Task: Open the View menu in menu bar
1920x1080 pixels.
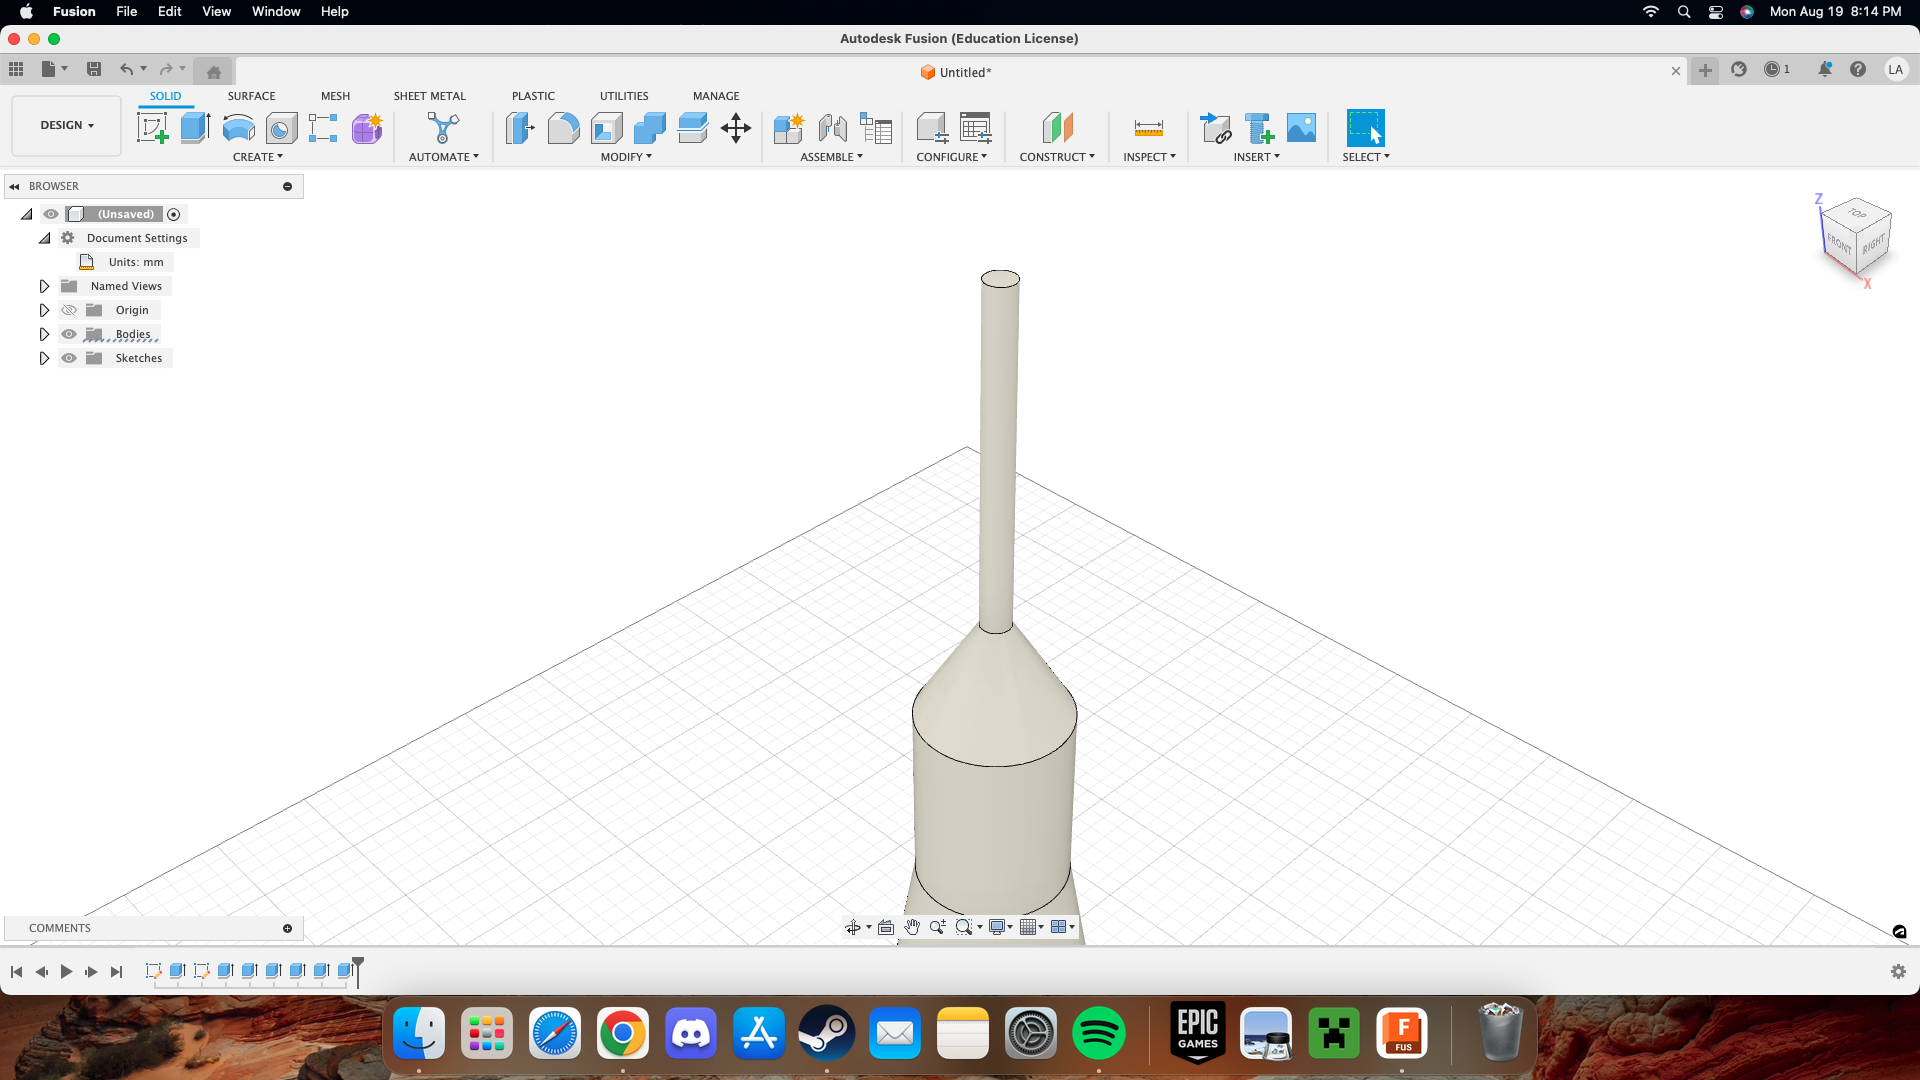Action: tap(215, 12)
